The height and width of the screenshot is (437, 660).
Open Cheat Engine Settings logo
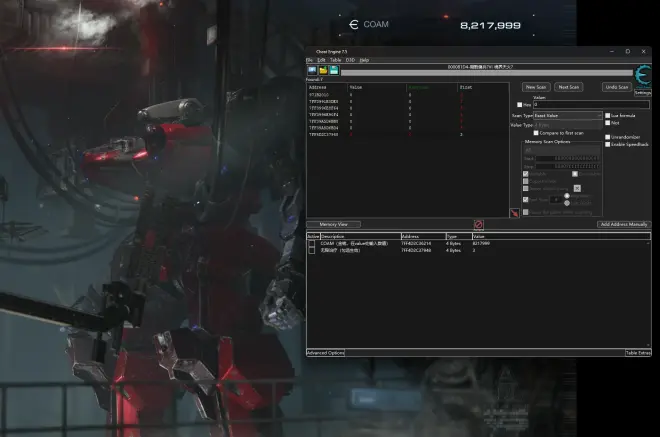coord(642,78)
